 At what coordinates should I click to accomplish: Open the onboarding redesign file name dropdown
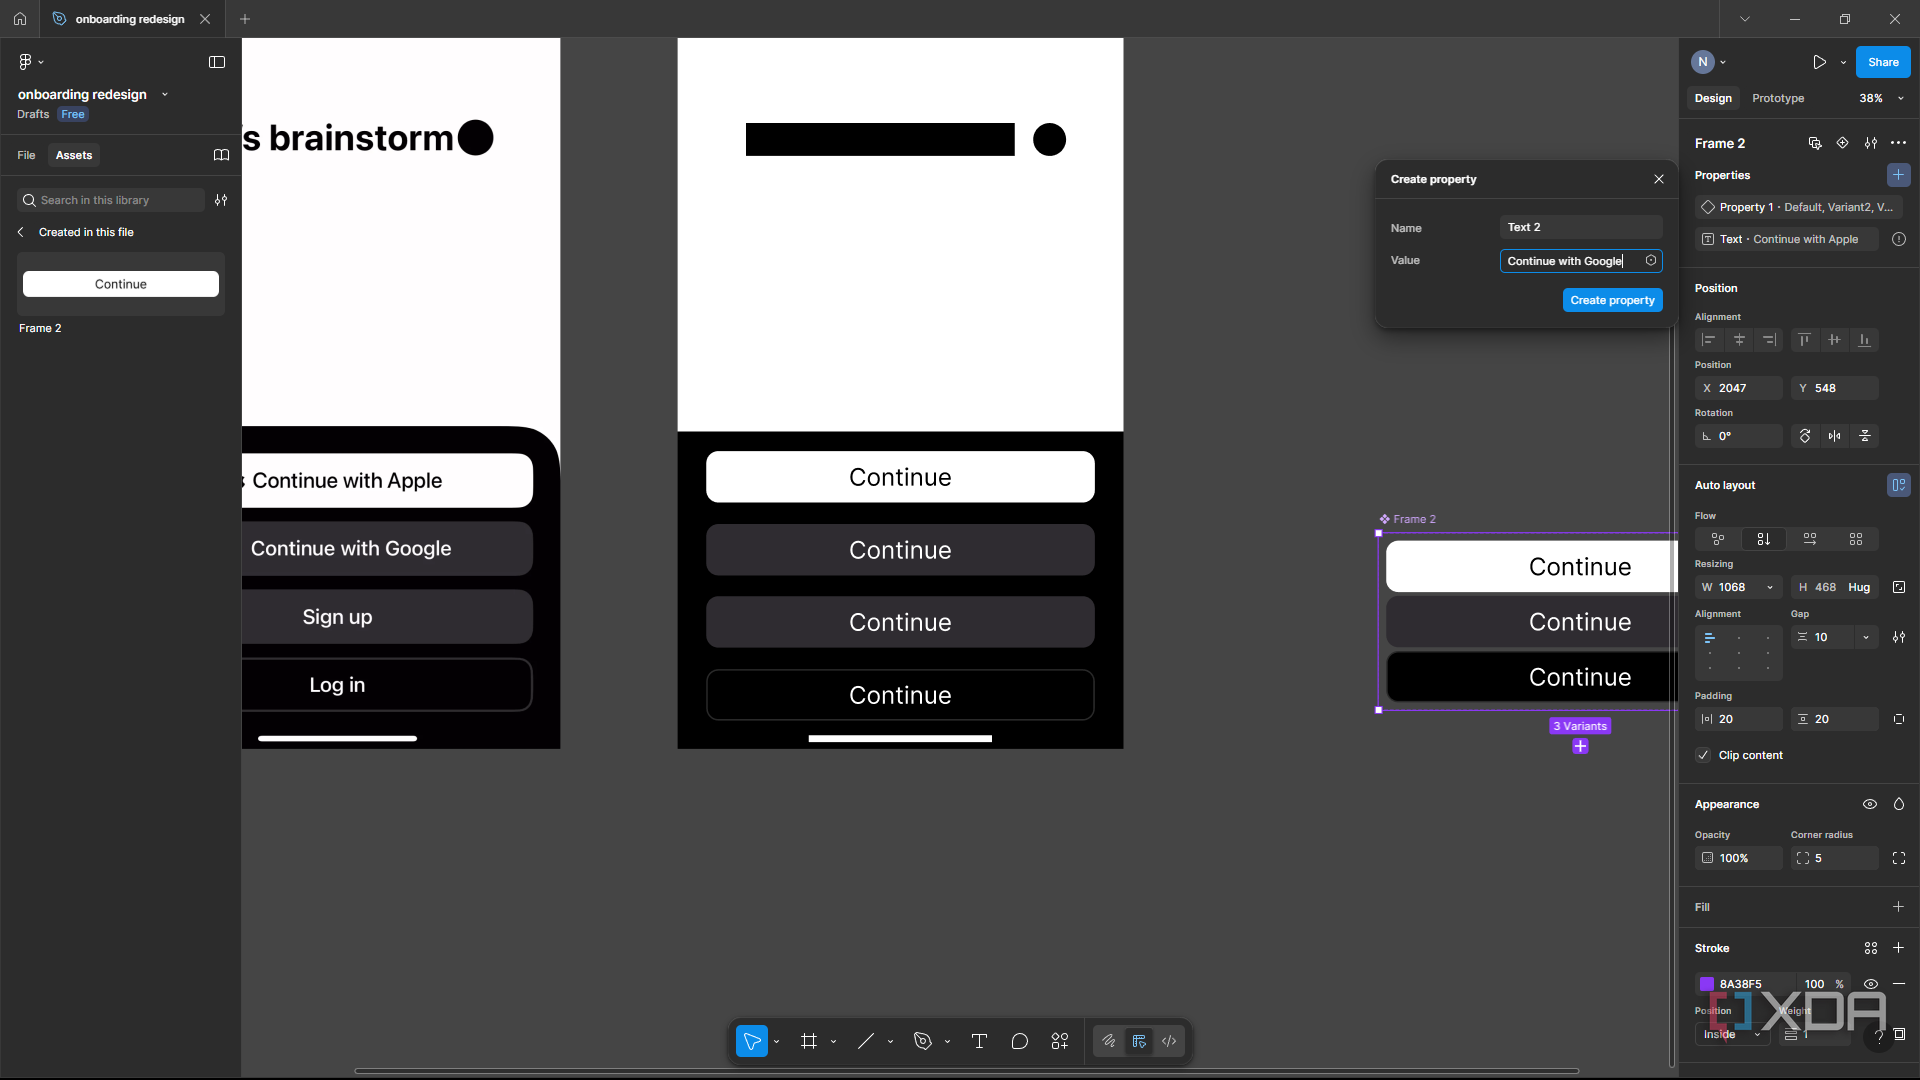165,95
